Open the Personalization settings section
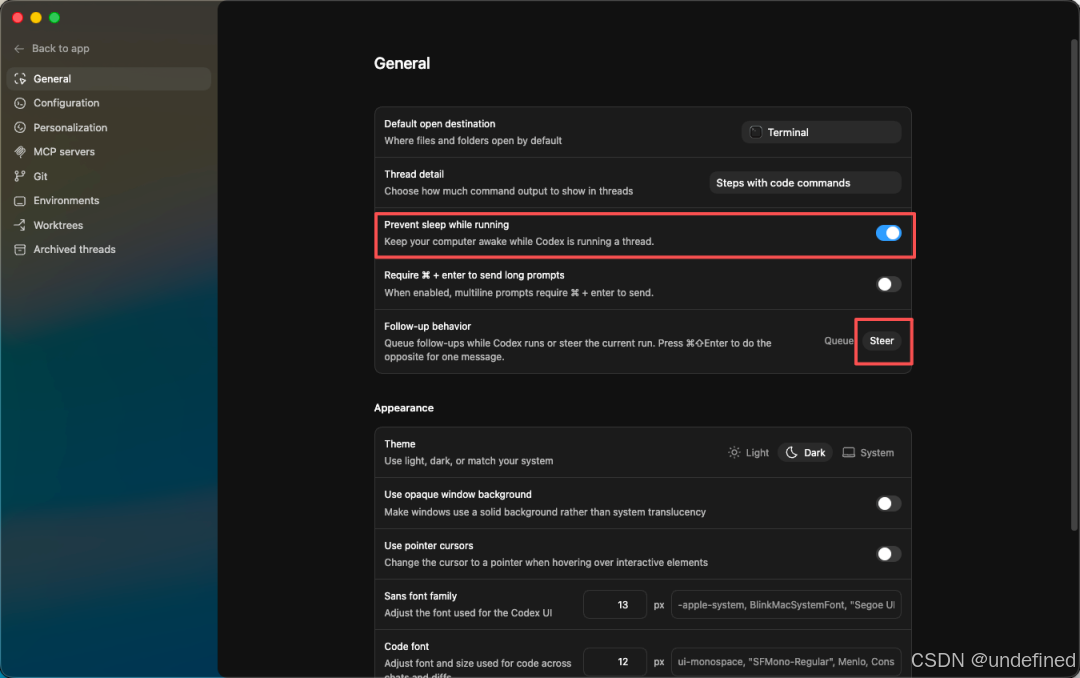 coord(109,127)
